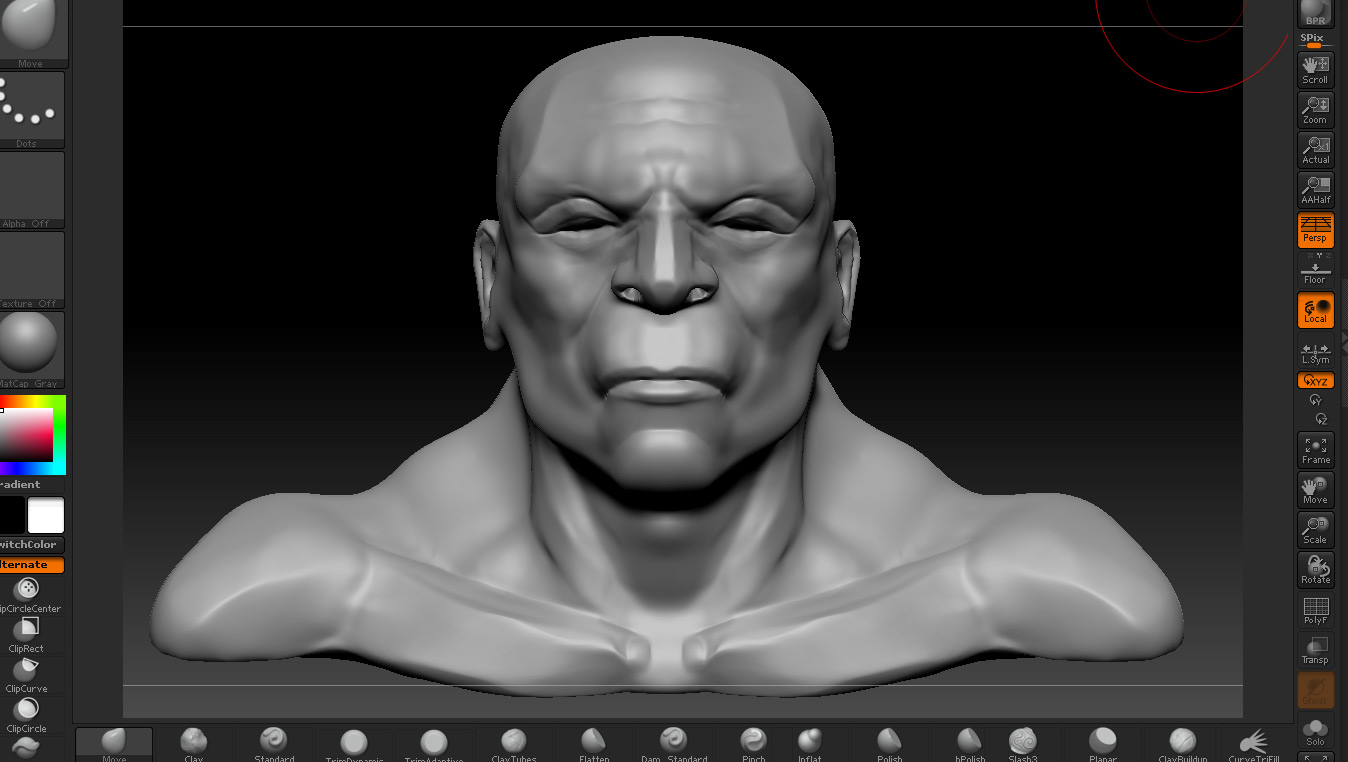This screenshot has height=762, width=1348.
Task: Select the Flatten brush
Action: 594,744
